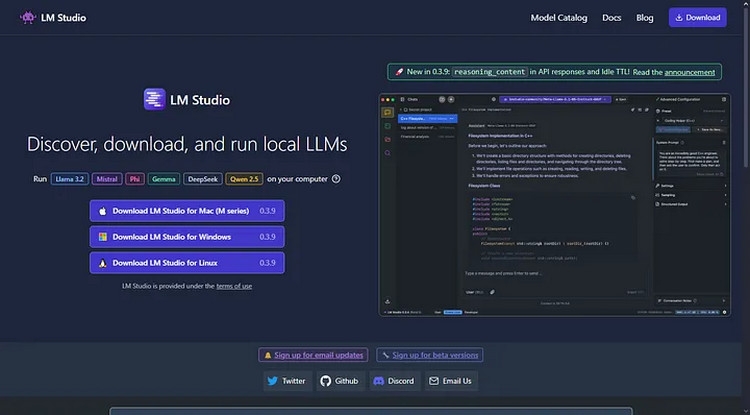Open the loaded model dropdown in the preview top bar
This screenshot has height=415, width=750.
pos(555,99)
